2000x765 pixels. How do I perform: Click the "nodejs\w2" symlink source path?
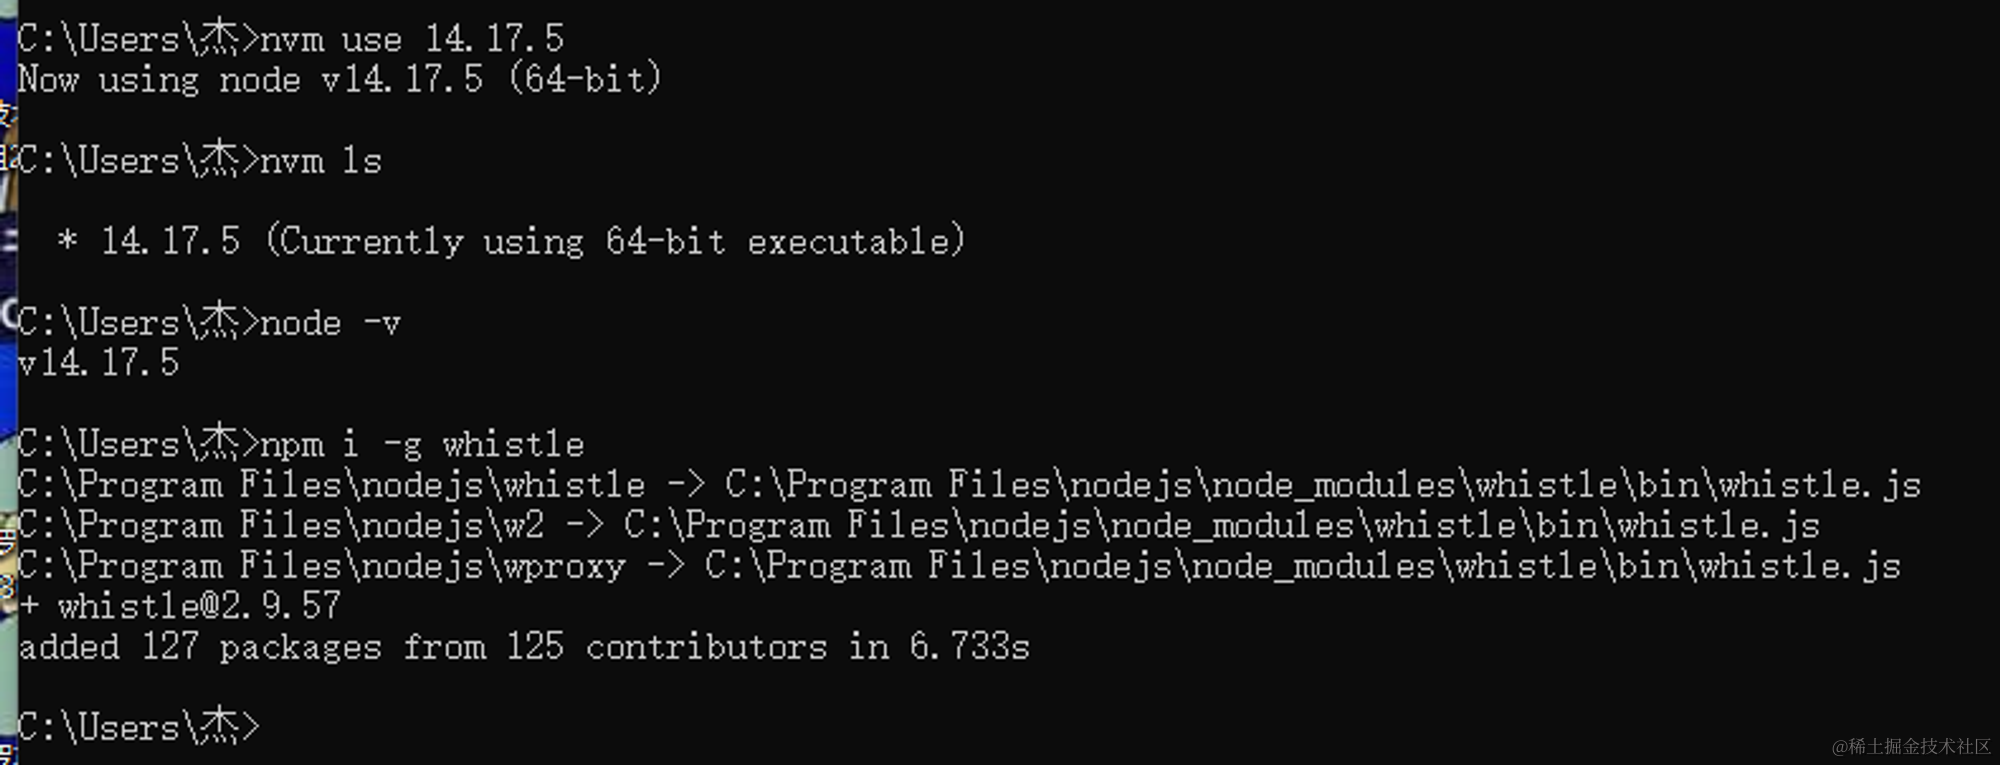click(451, 526)
